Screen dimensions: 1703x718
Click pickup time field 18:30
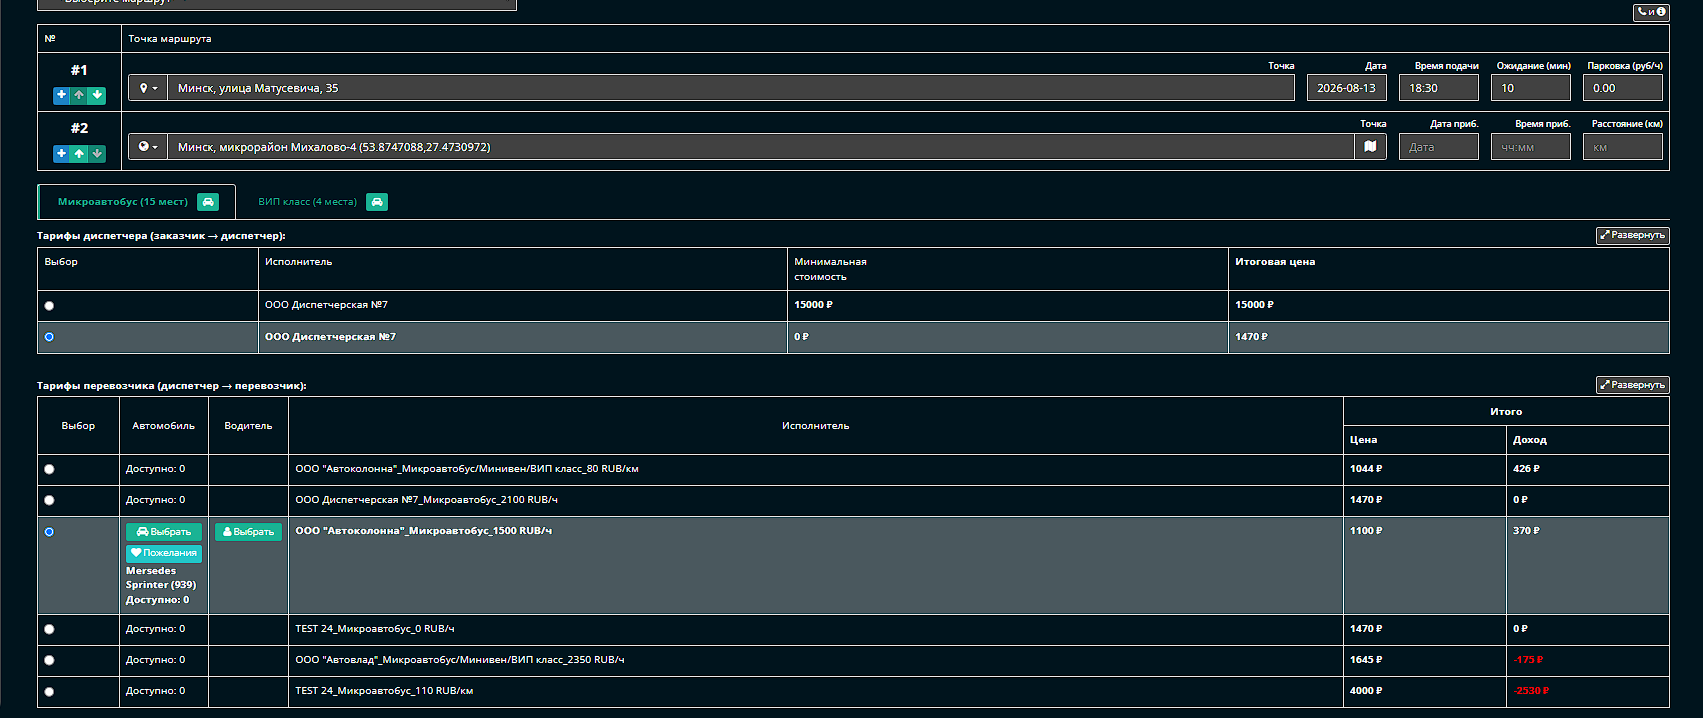pyautogui.click(x=1438, y=88)
